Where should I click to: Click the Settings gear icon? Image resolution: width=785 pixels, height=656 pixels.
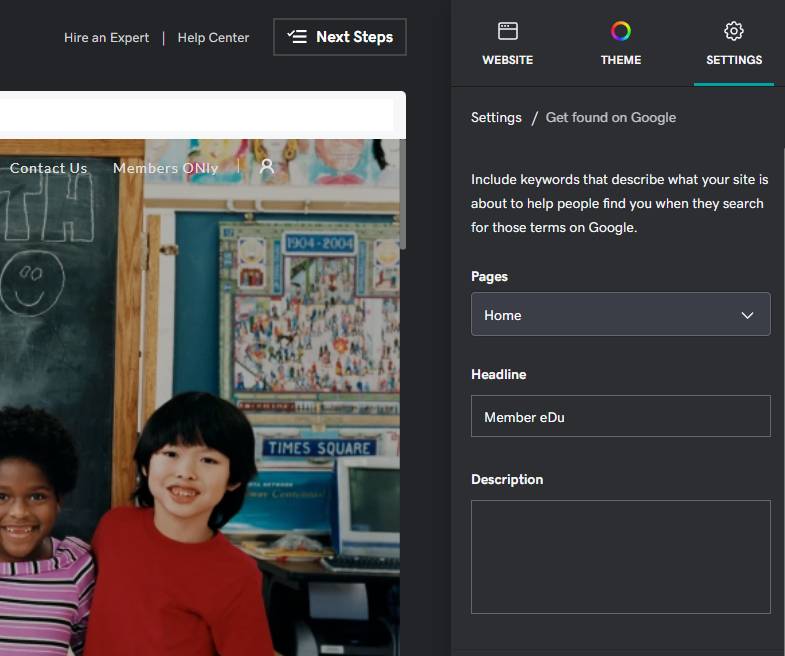pos(734,31)
